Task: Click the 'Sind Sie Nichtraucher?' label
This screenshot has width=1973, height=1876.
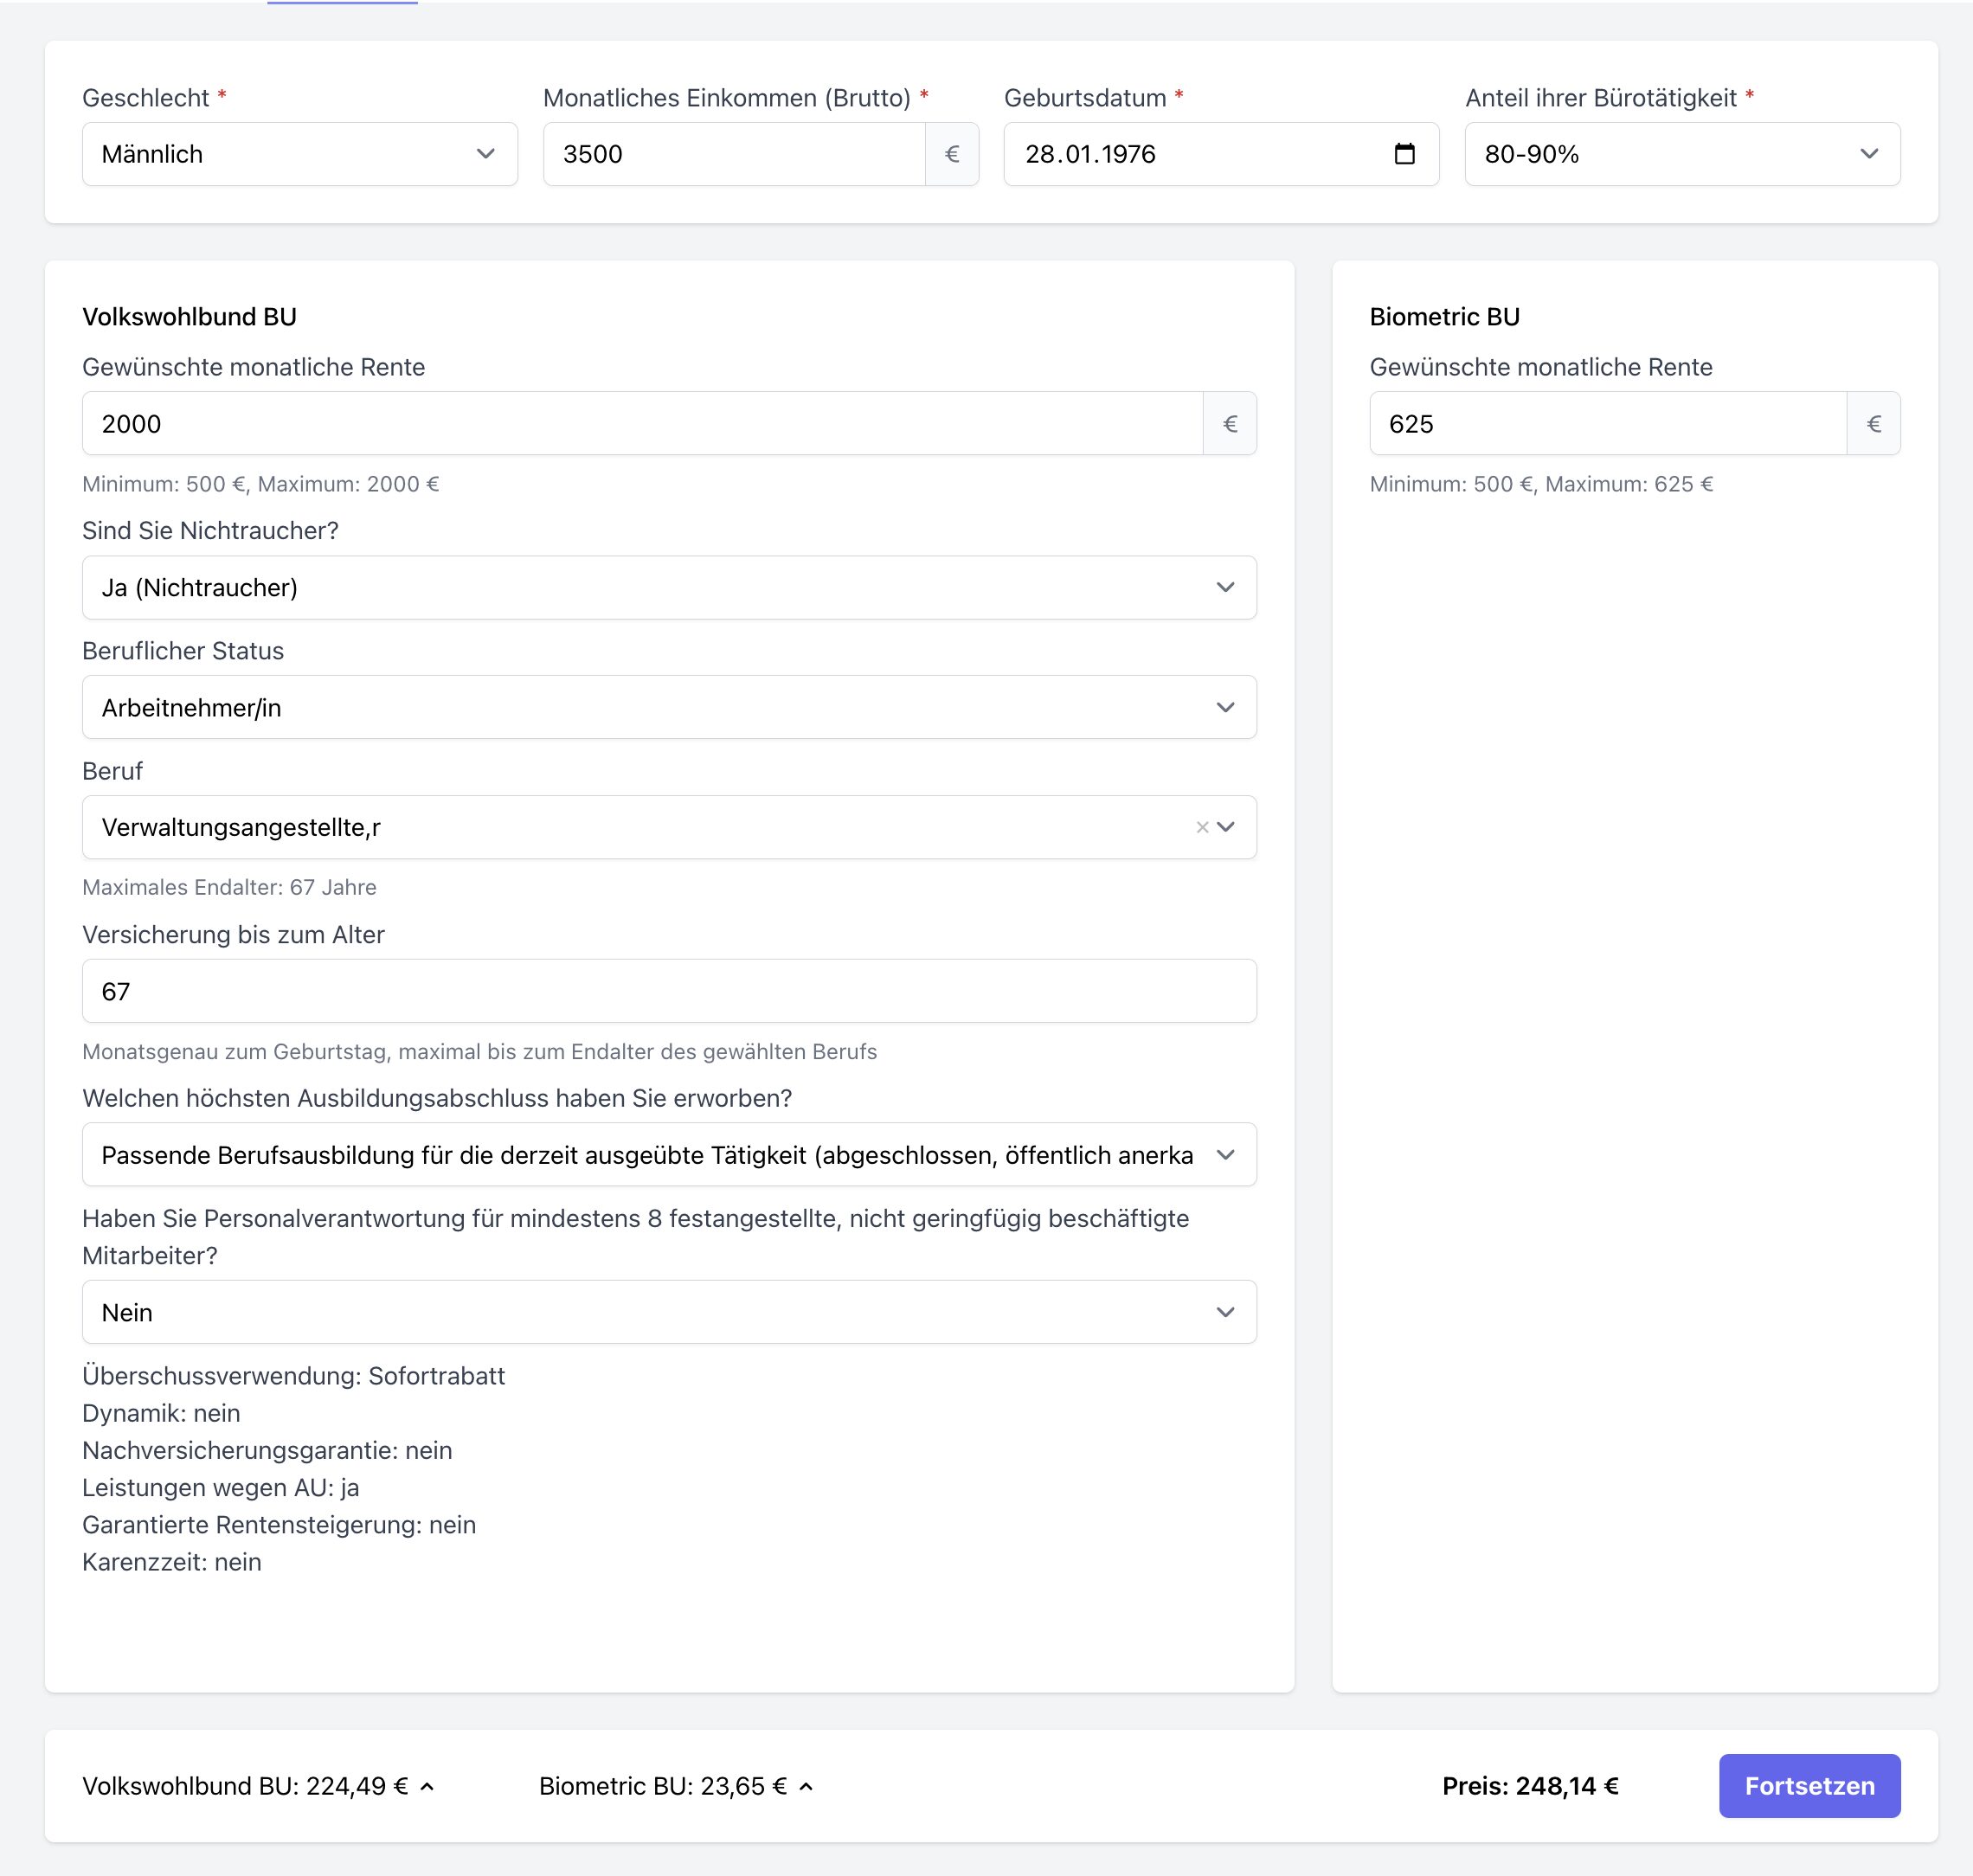Action: (210, 531)
